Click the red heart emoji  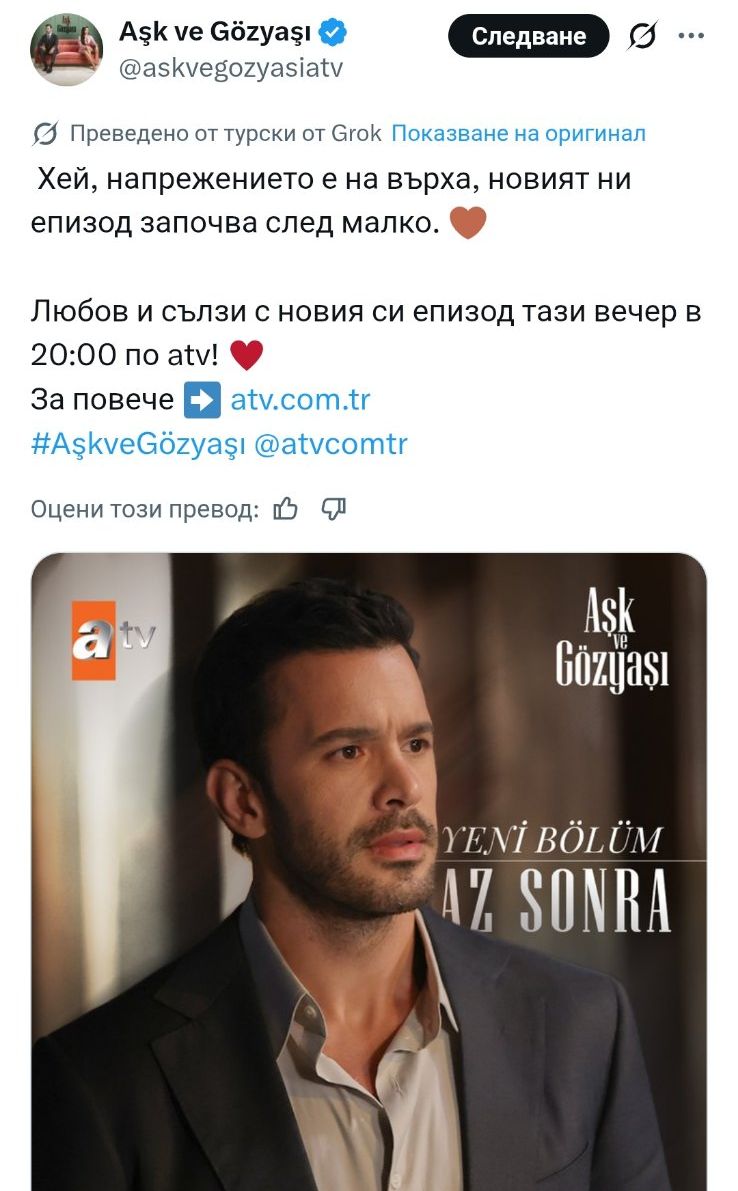(247, 355)
